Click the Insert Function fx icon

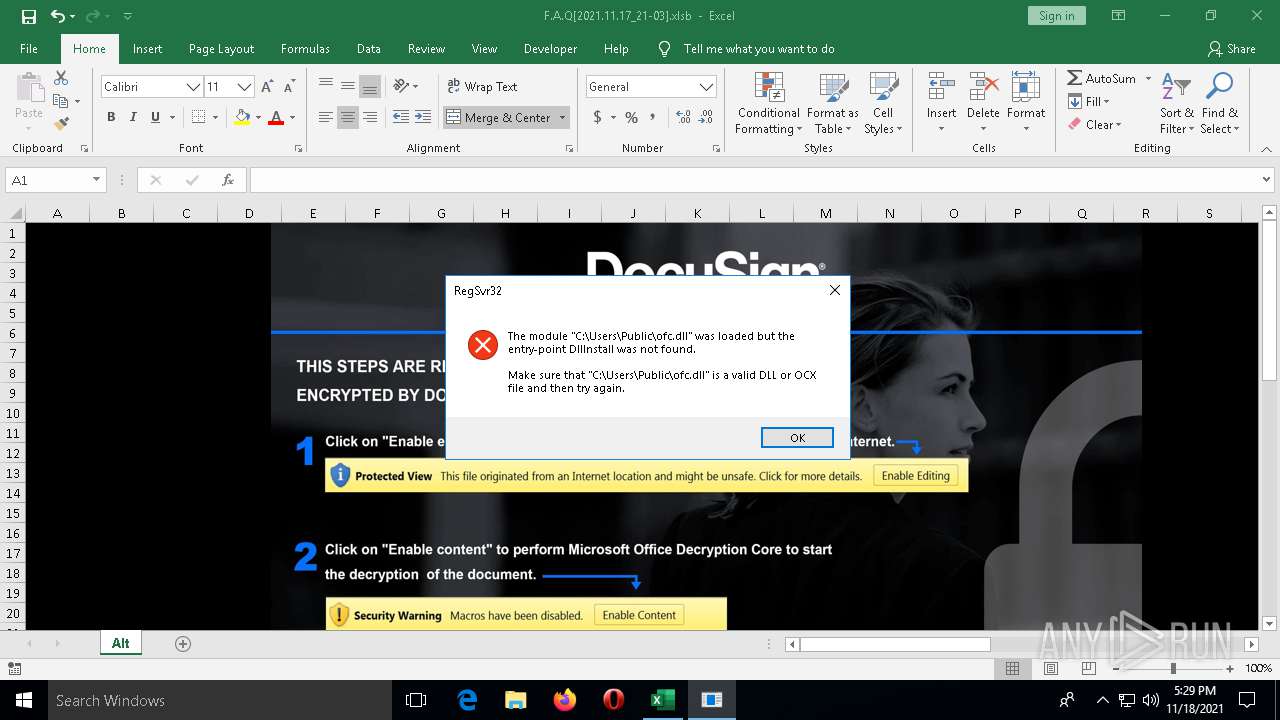(228, 180)
